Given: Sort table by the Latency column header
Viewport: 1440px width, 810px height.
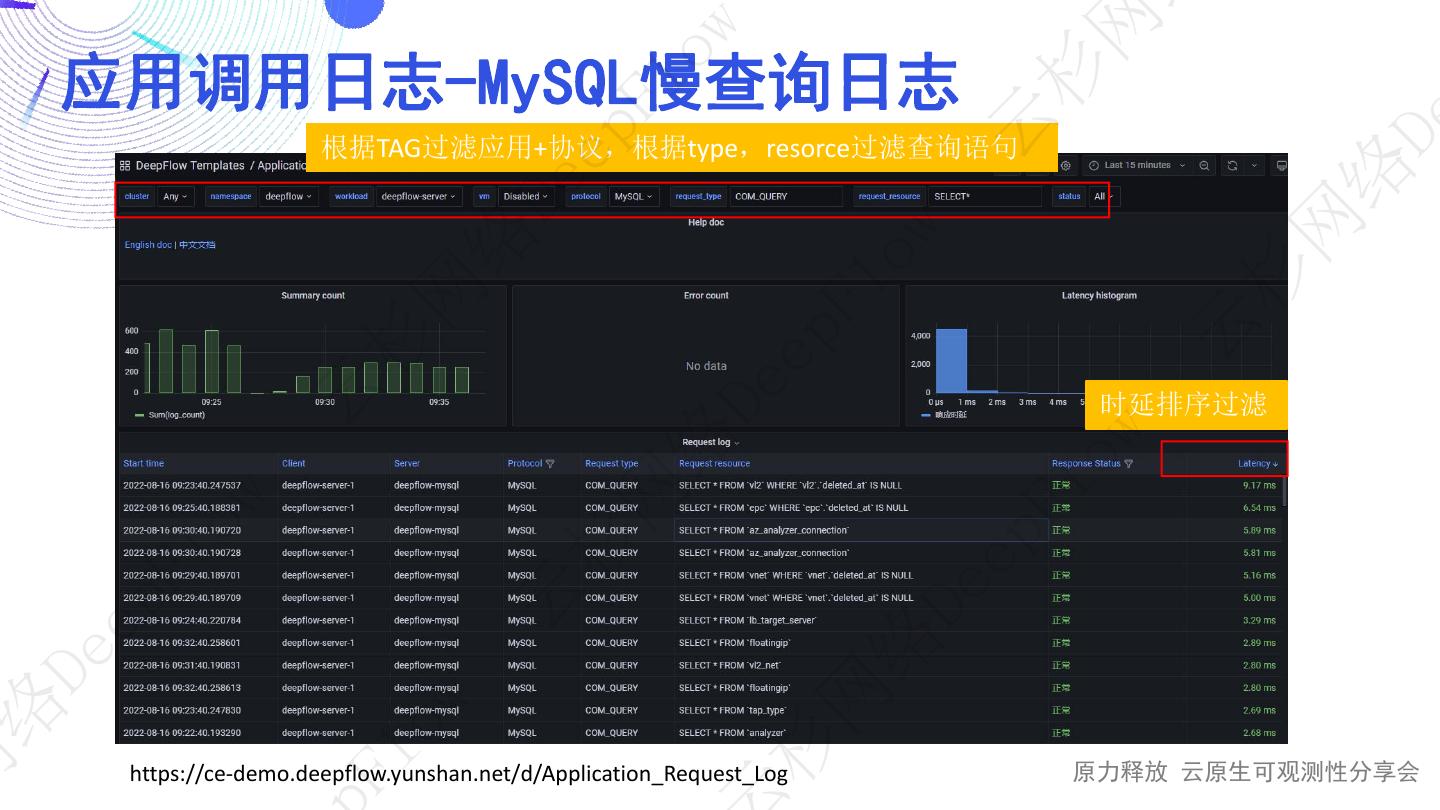Looking at the screenshot, I should tap(1256, 464).
